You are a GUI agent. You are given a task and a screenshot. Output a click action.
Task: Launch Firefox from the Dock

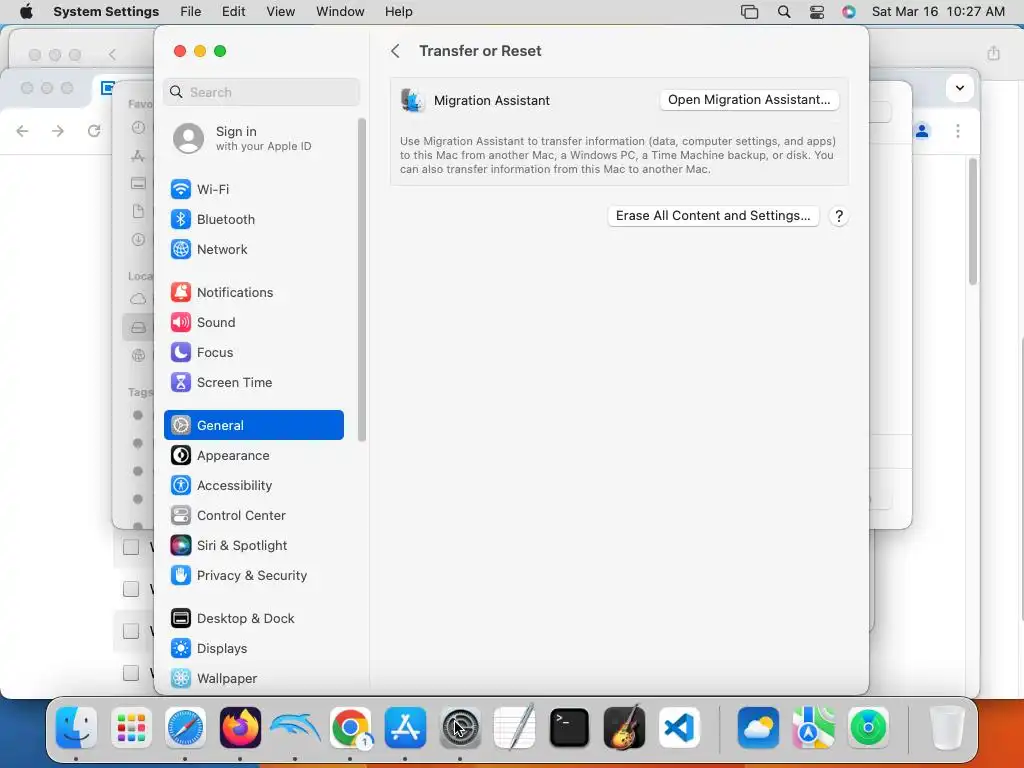[240, 728]
